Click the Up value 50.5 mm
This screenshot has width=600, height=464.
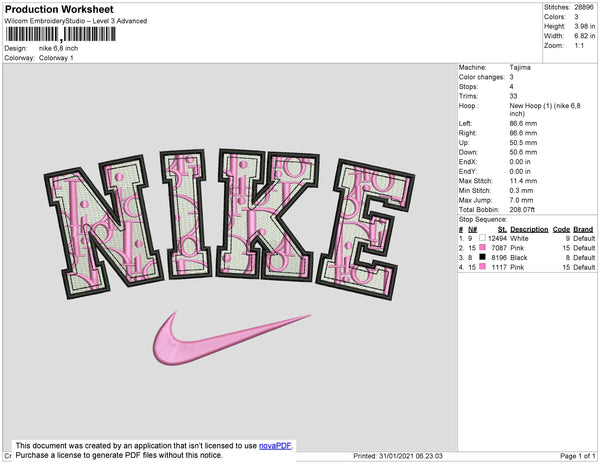point(523,142)
